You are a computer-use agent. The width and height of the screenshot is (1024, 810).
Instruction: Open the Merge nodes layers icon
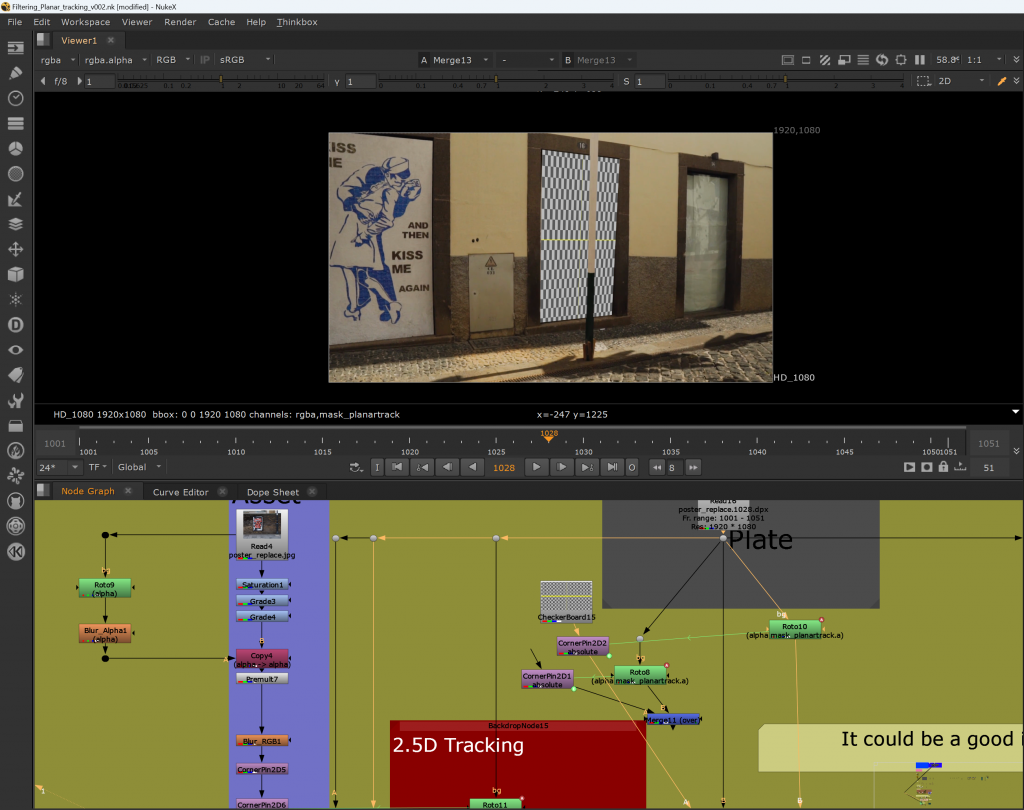pyautogui.click(x=16, y=224)
